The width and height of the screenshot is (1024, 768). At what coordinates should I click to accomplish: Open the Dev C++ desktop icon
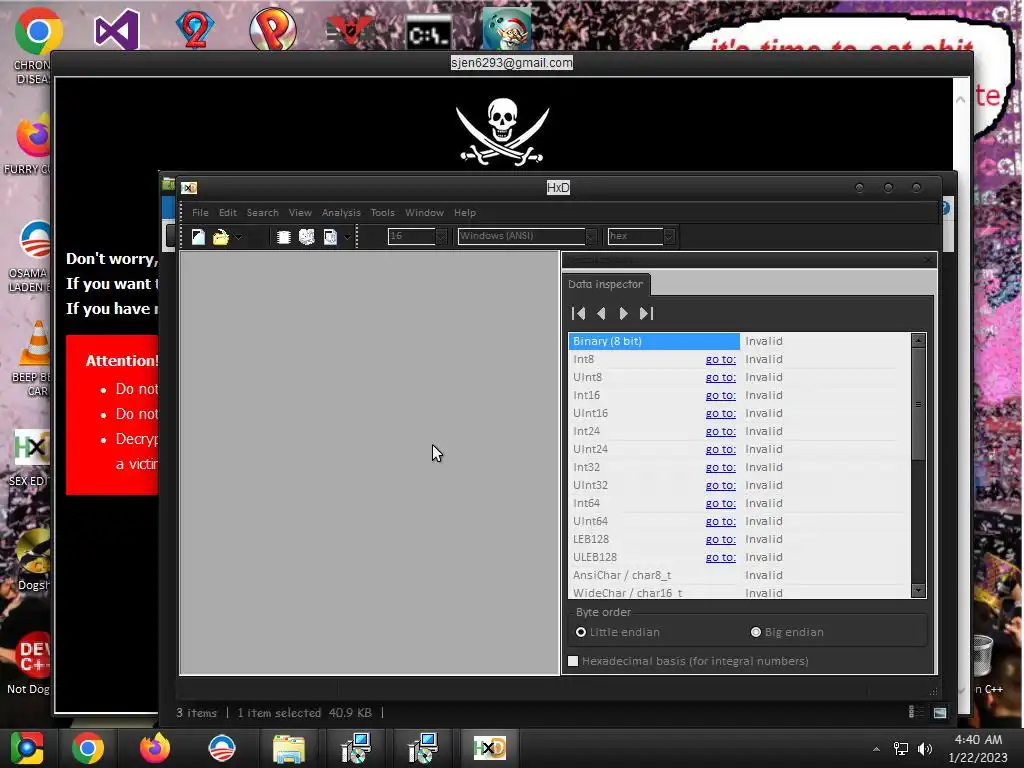click(33, 655)
